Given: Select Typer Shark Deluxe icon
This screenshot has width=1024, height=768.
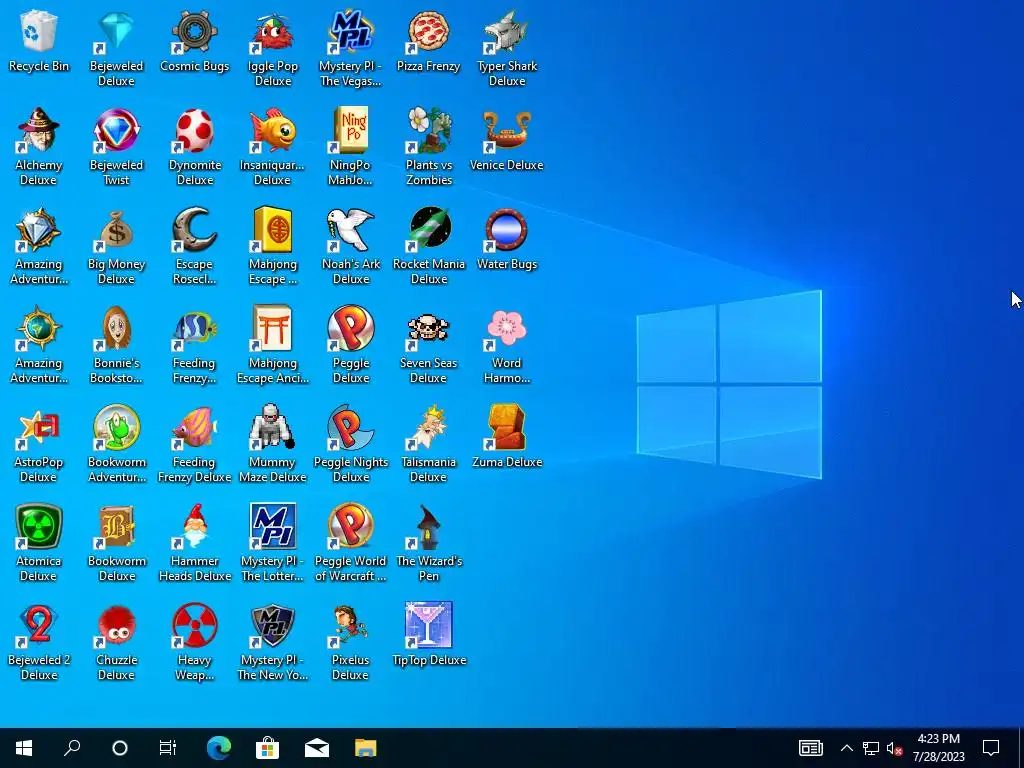Looking at the screenshot, I should pos(507,31).
